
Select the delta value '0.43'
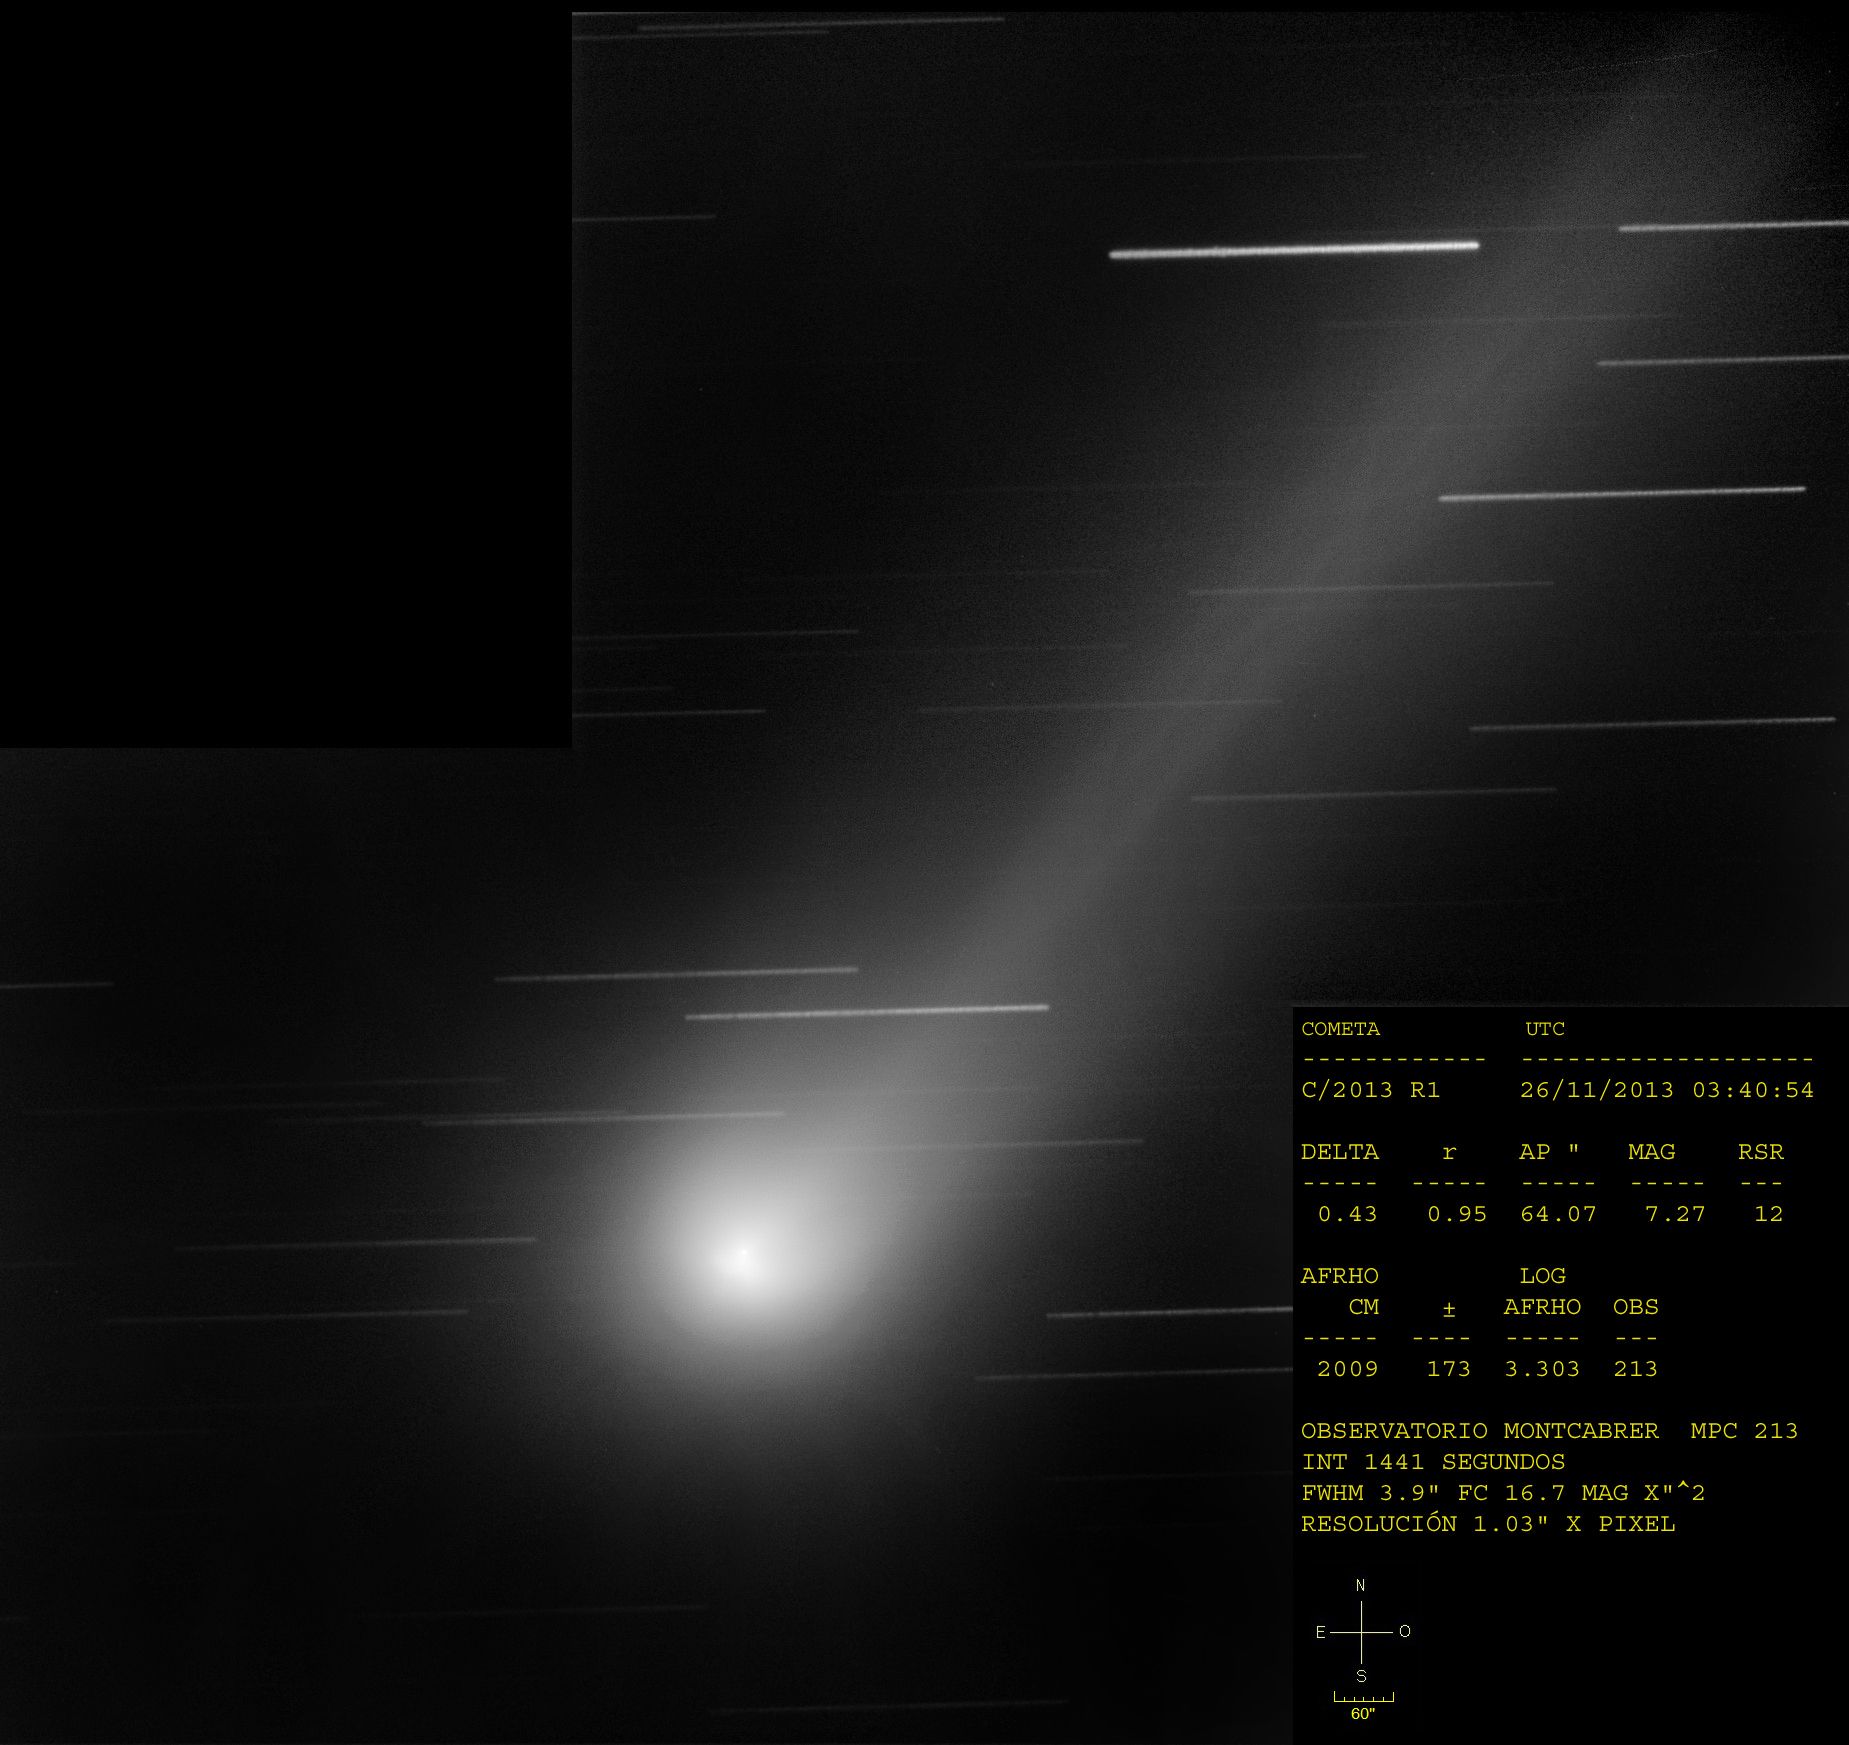click(1347, 1214)
